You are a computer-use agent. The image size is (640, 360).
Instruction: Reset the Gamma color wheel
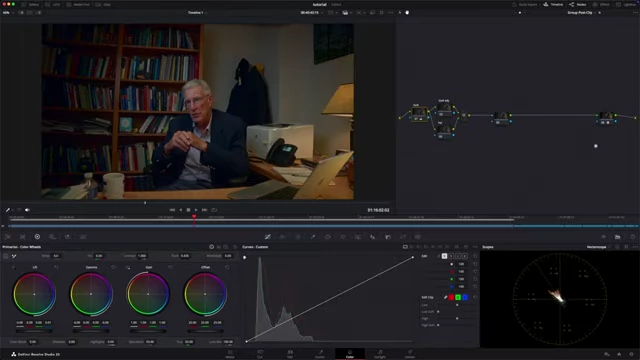(113, 267)
